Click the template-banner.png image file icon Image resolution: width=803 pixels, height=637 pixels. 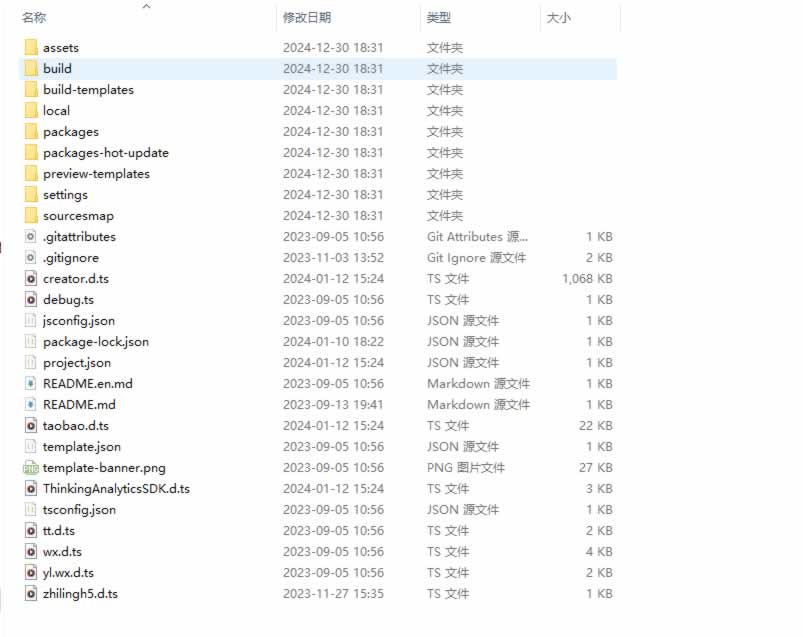(x=30, y=467)
